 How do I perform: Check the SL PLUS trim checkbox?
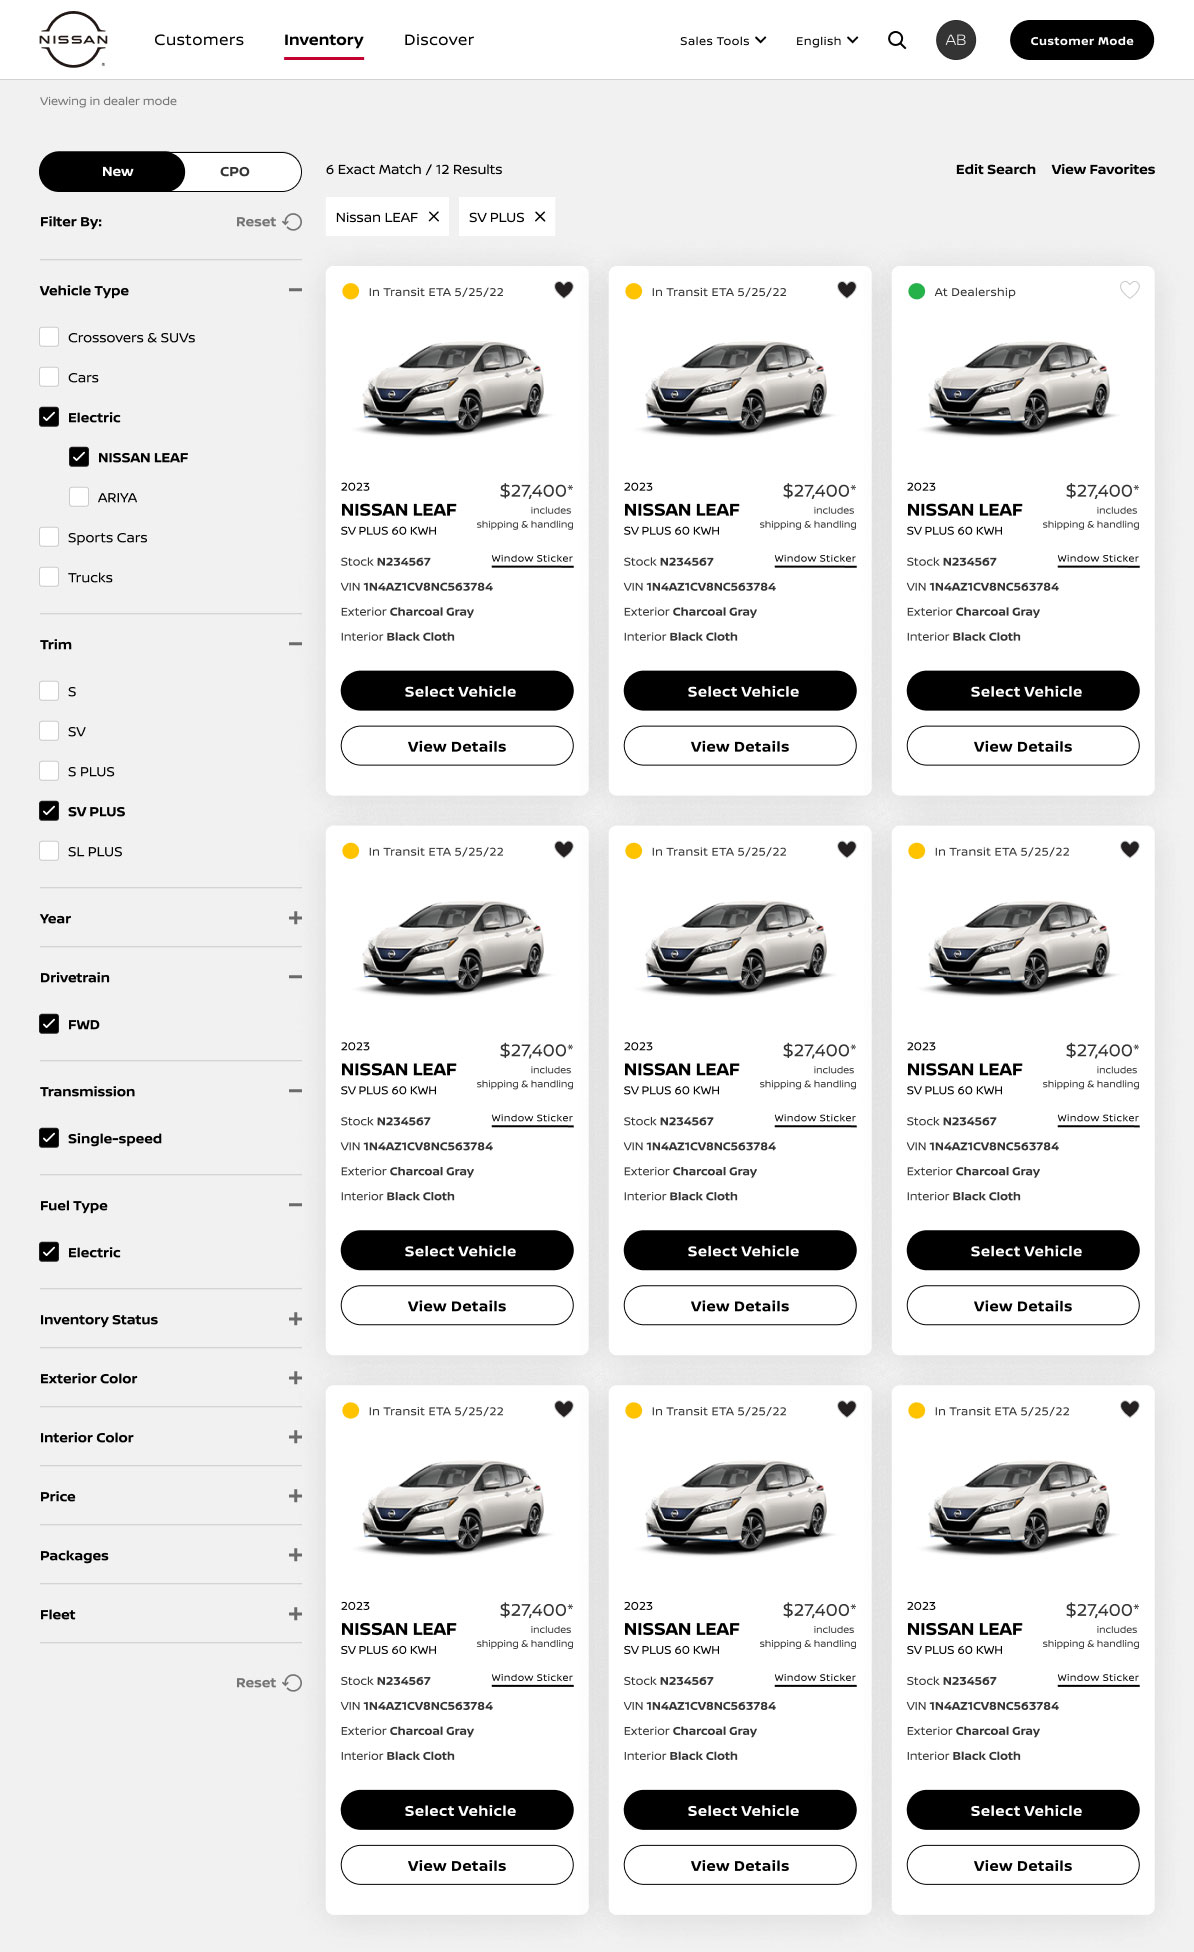click(49, 851)
